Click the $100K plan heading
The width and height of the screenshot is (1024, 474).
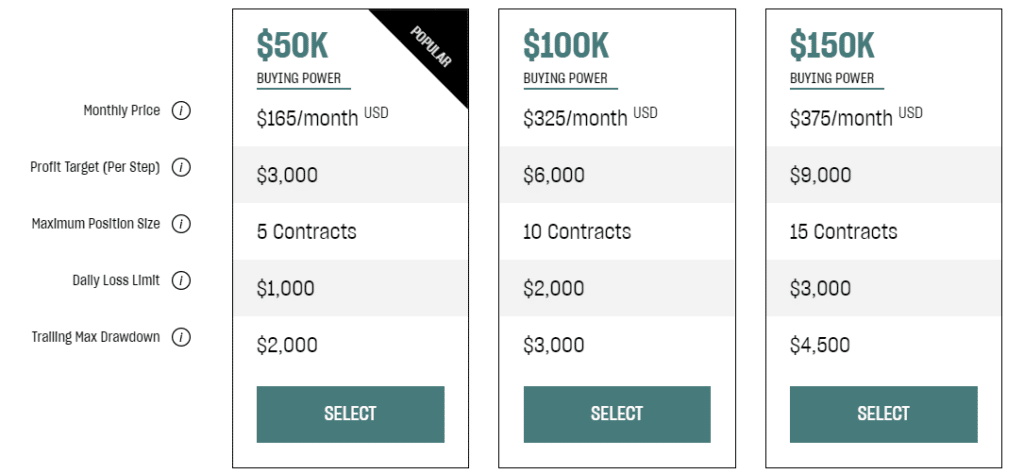(x=566, y=45)
